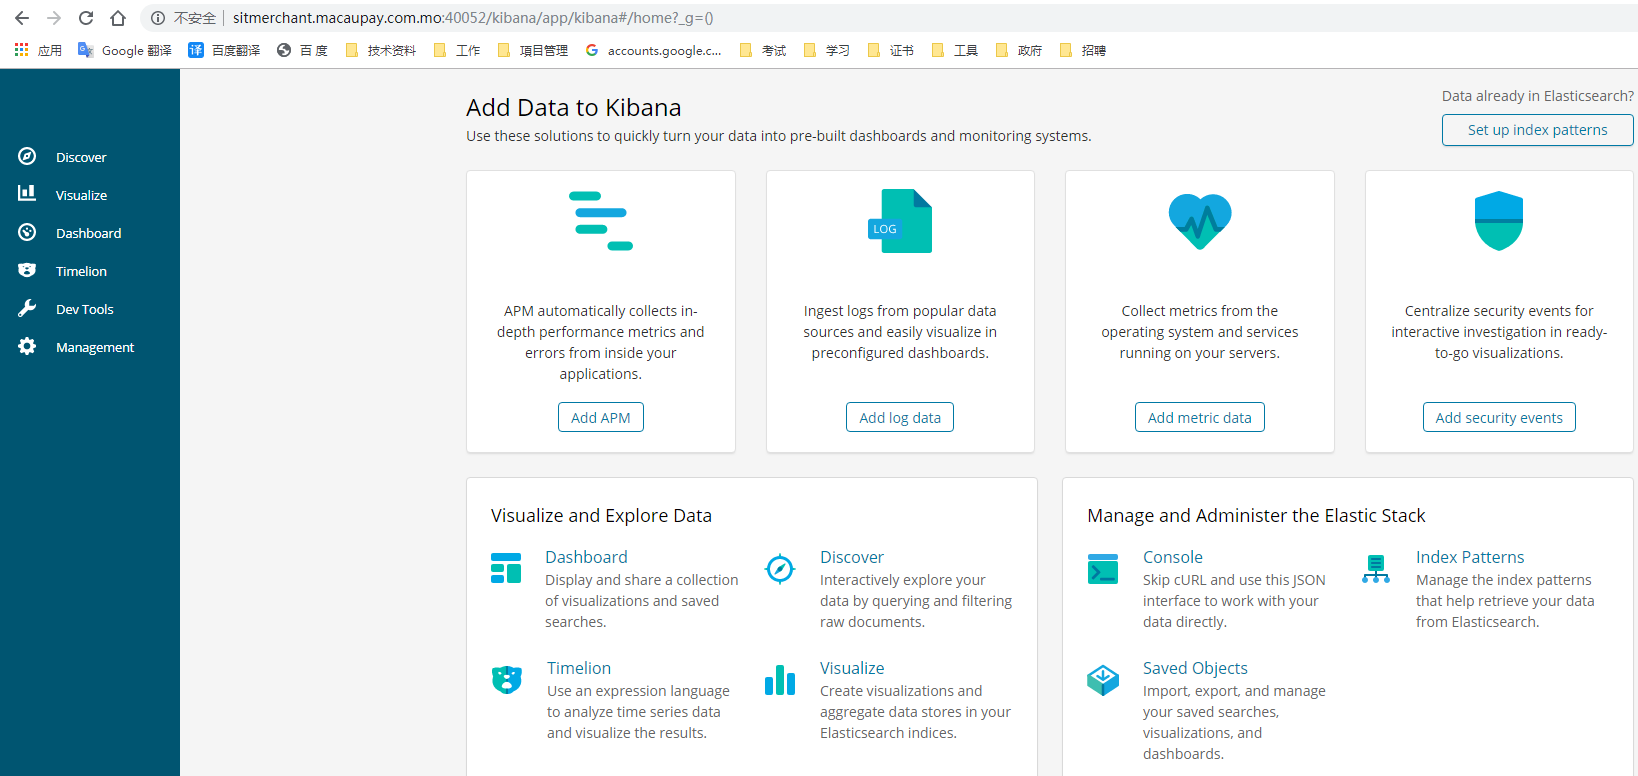Viewport: 1638px width, 776px height.
Task: Open Visualize from the sidebar menu
Action: (81, 195)
